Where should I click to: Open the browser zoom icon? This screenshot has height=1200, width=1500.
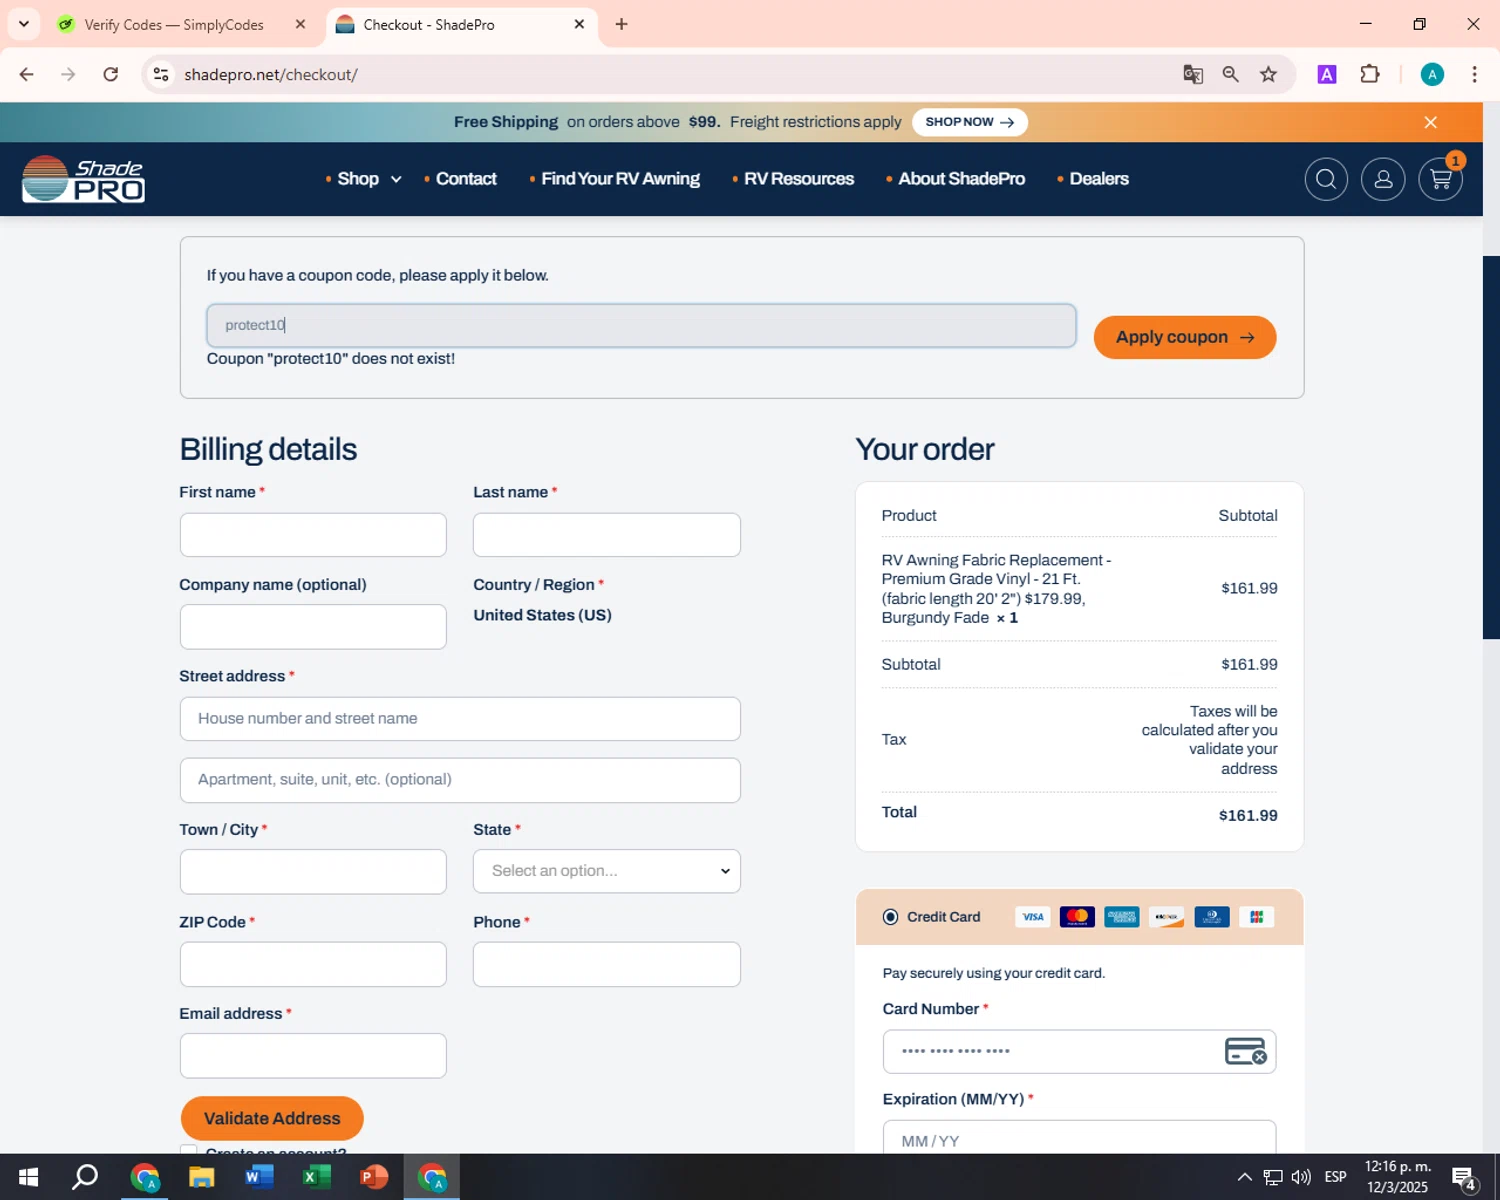(x=1230, y=74)
